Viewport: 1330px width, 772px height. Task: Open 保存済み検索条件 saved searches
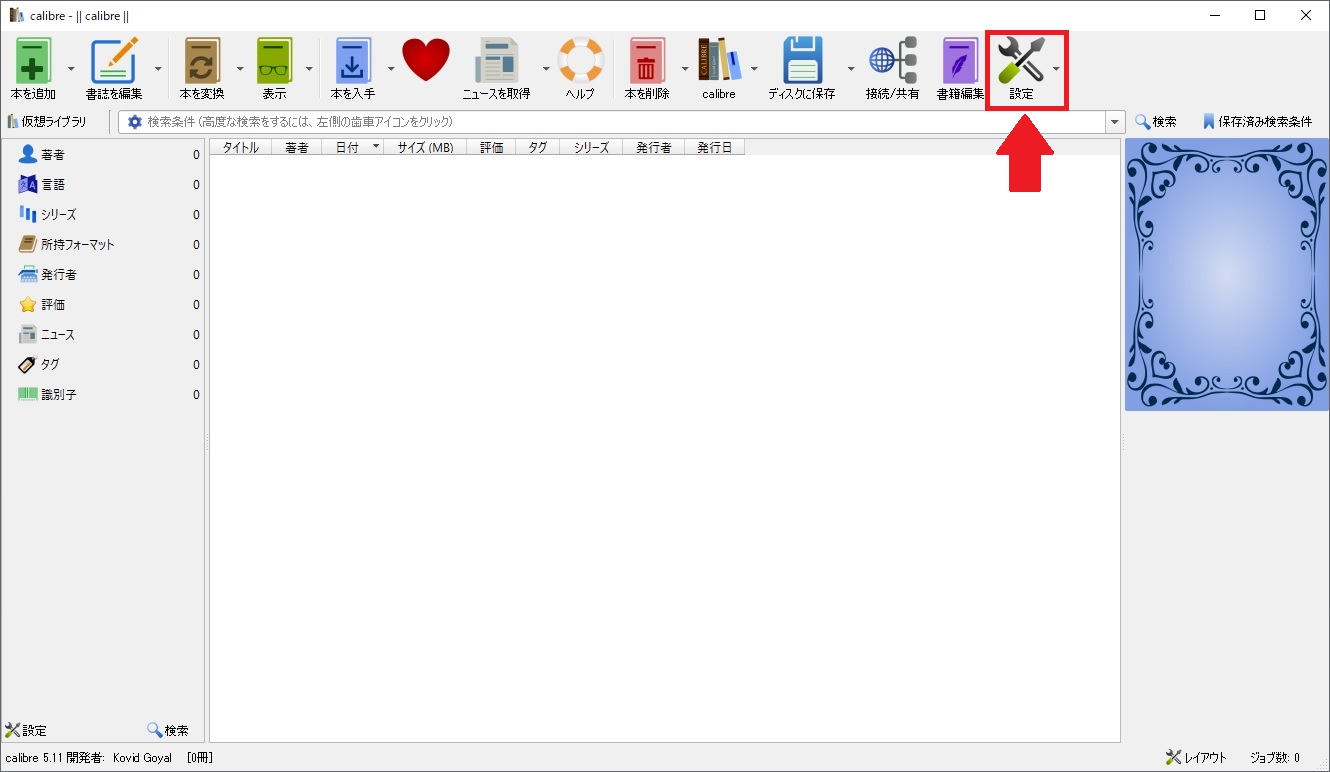[x=1257, y=122]
